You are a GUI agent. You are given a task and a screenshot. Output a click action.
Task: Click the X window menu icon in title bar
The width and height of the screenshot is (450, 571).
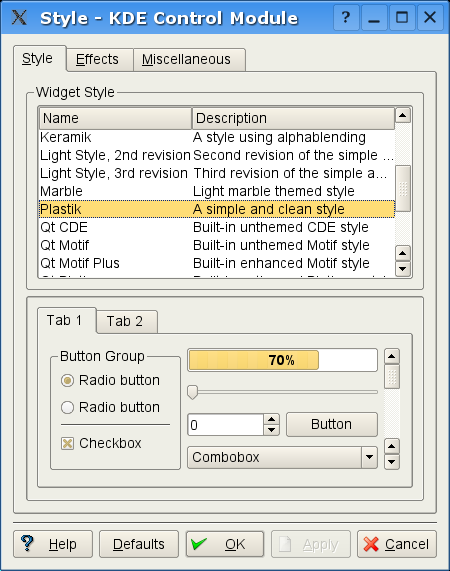pos(19,17)
